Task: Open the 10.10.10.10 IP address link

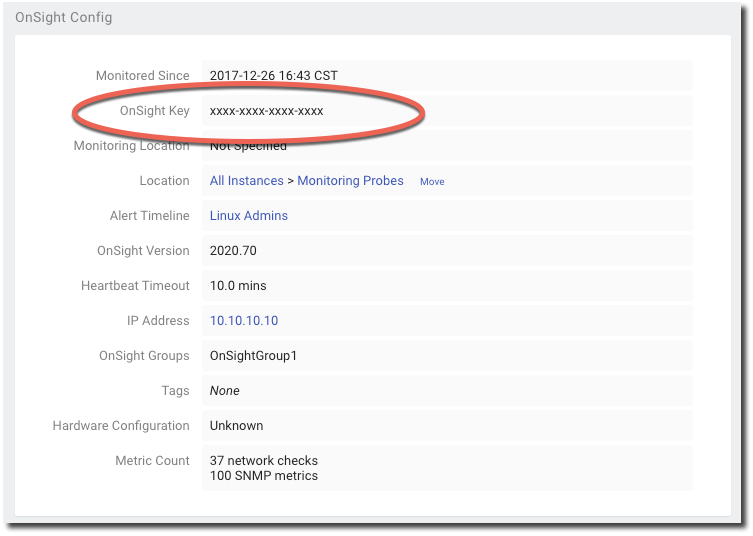Action: pyautogui.click(x=243, y=321)
